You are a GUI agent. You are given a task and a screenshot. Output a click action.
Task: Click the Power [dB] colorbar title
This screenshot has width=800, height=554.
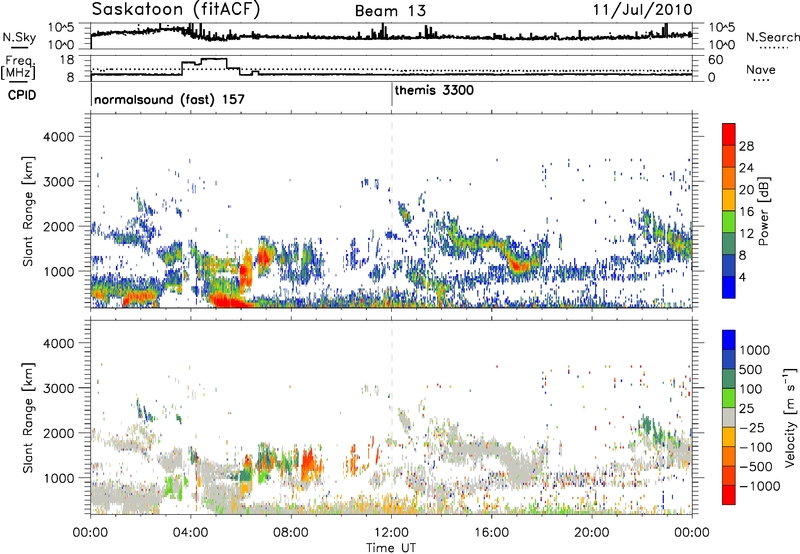(763, 211)
